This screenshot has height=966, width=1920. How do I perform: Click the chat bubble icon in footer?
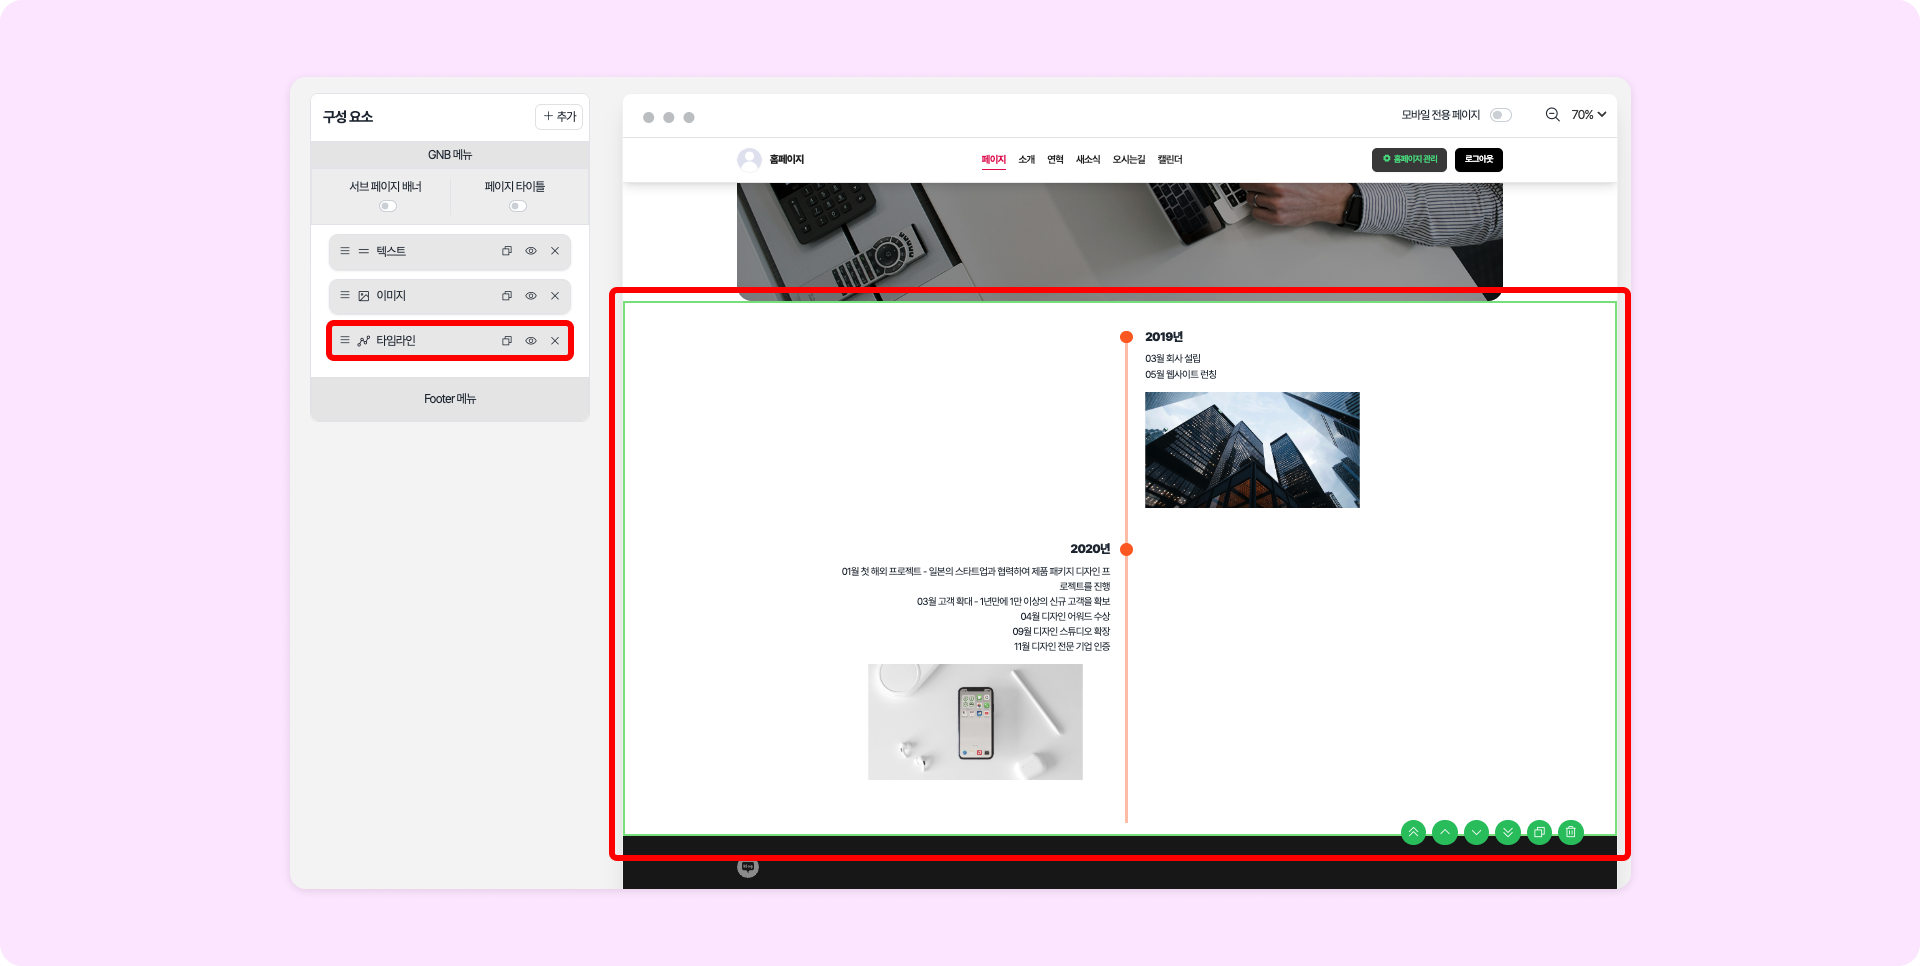tap(748, 867)
